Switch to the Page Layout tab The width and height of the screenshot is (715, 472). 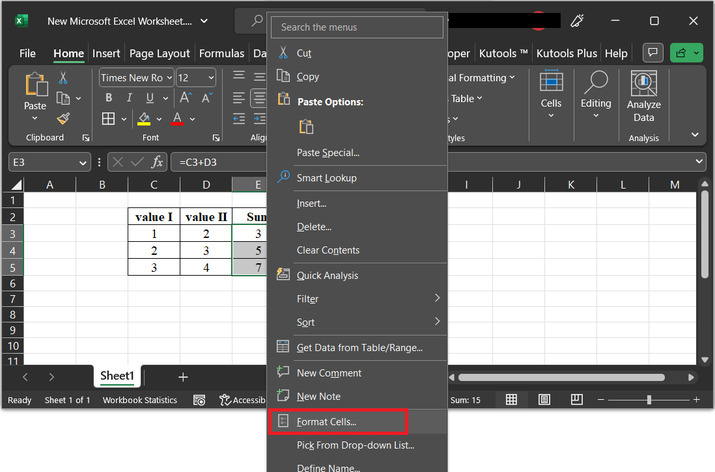click(159, 53)
